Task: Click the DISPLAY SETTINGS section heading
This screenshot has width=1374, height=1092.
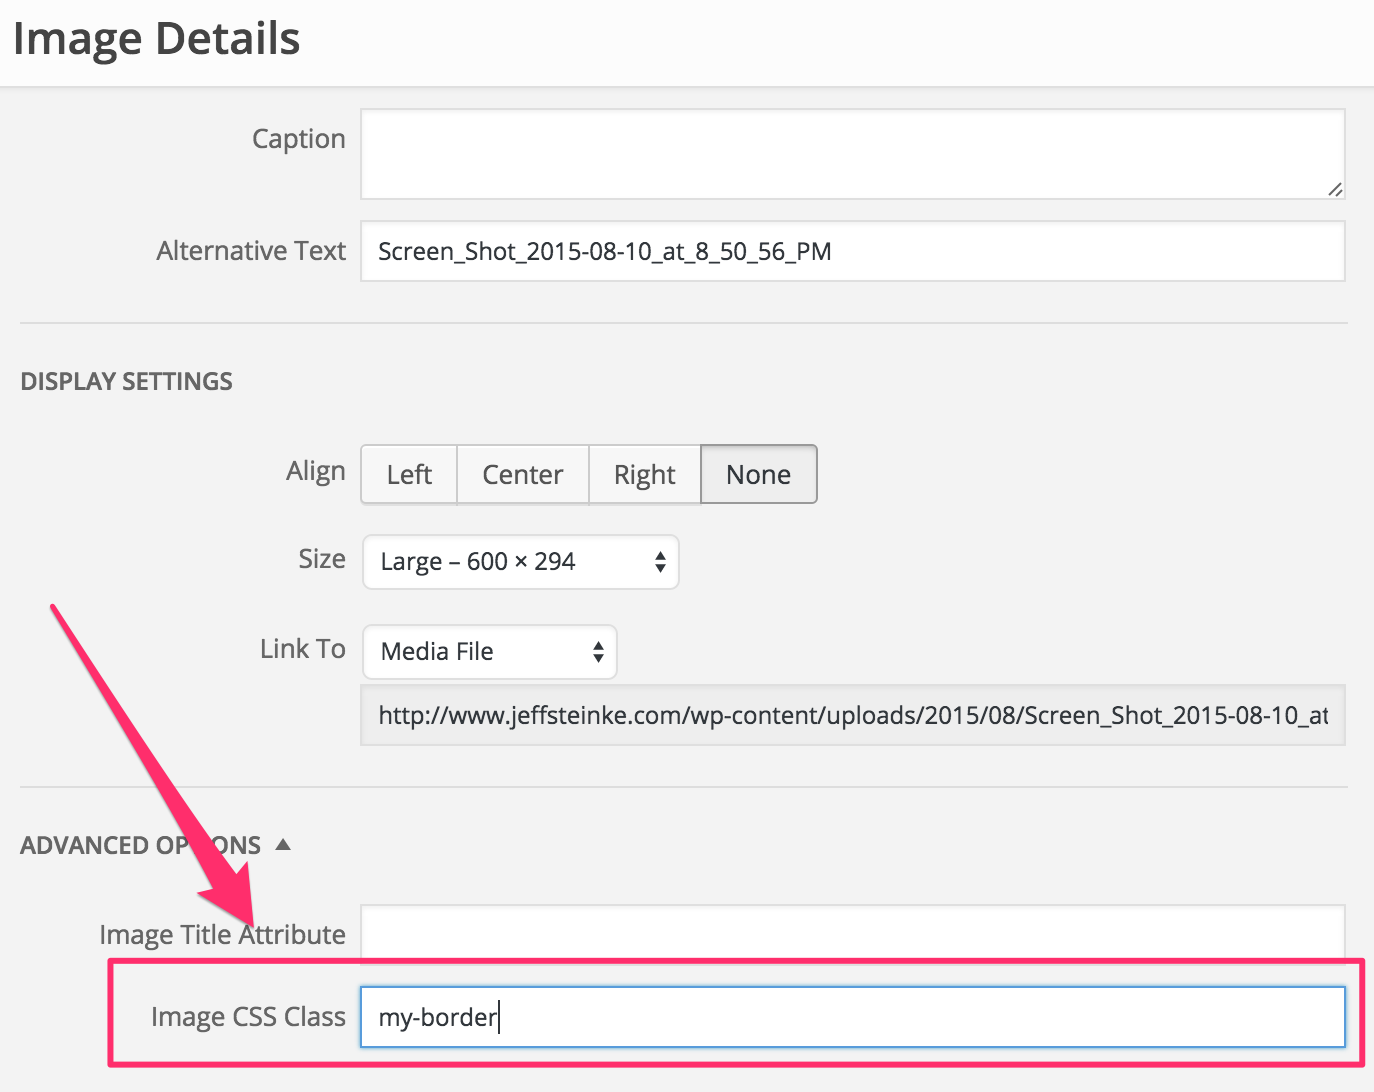Action: tap(126, 382)
